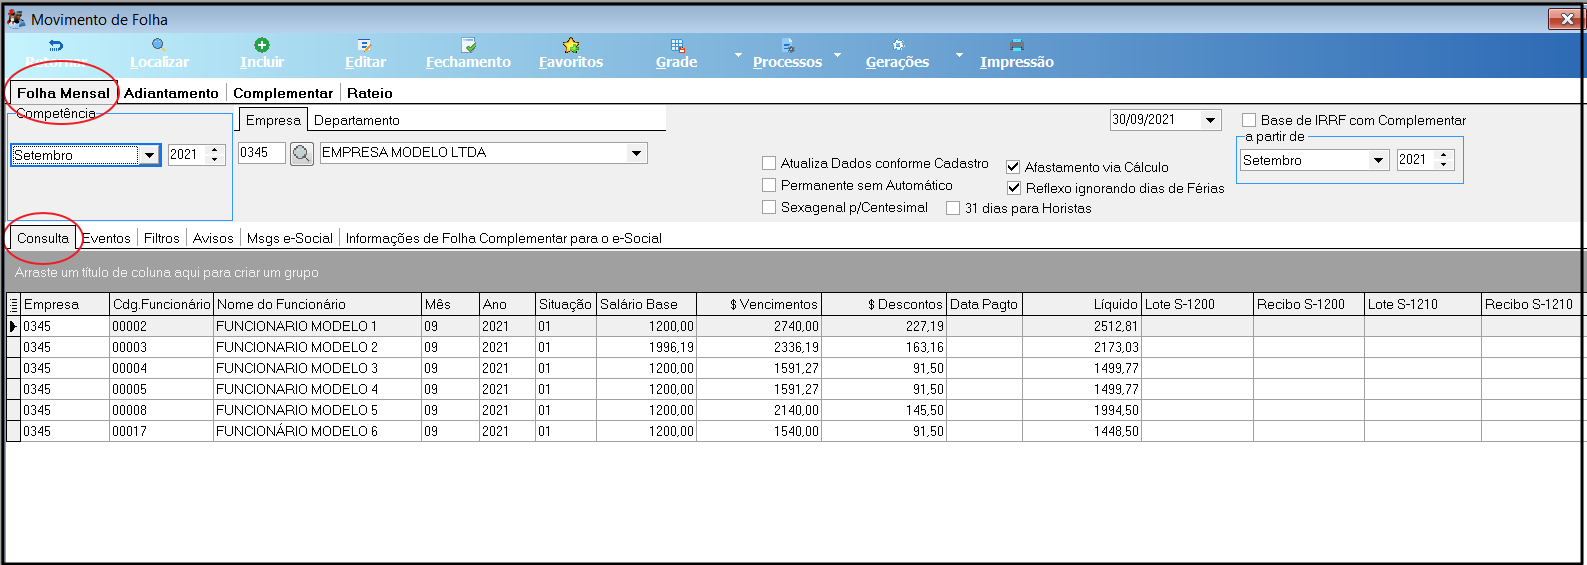
Task: Click the Grade grid icon
Action: click(x=677, y=45)
